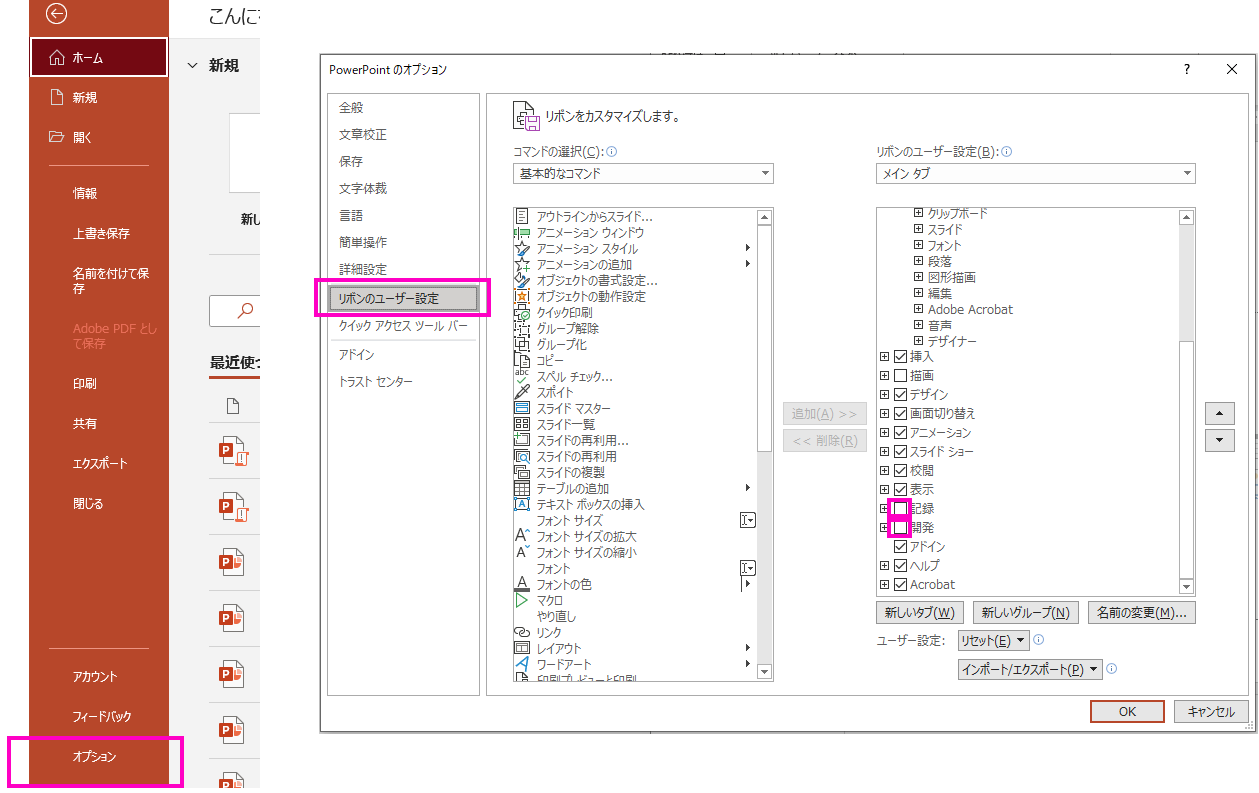Open the リセット dropdown button
This screenshot has width=1259, height=793.
click(x=993, y=640)
